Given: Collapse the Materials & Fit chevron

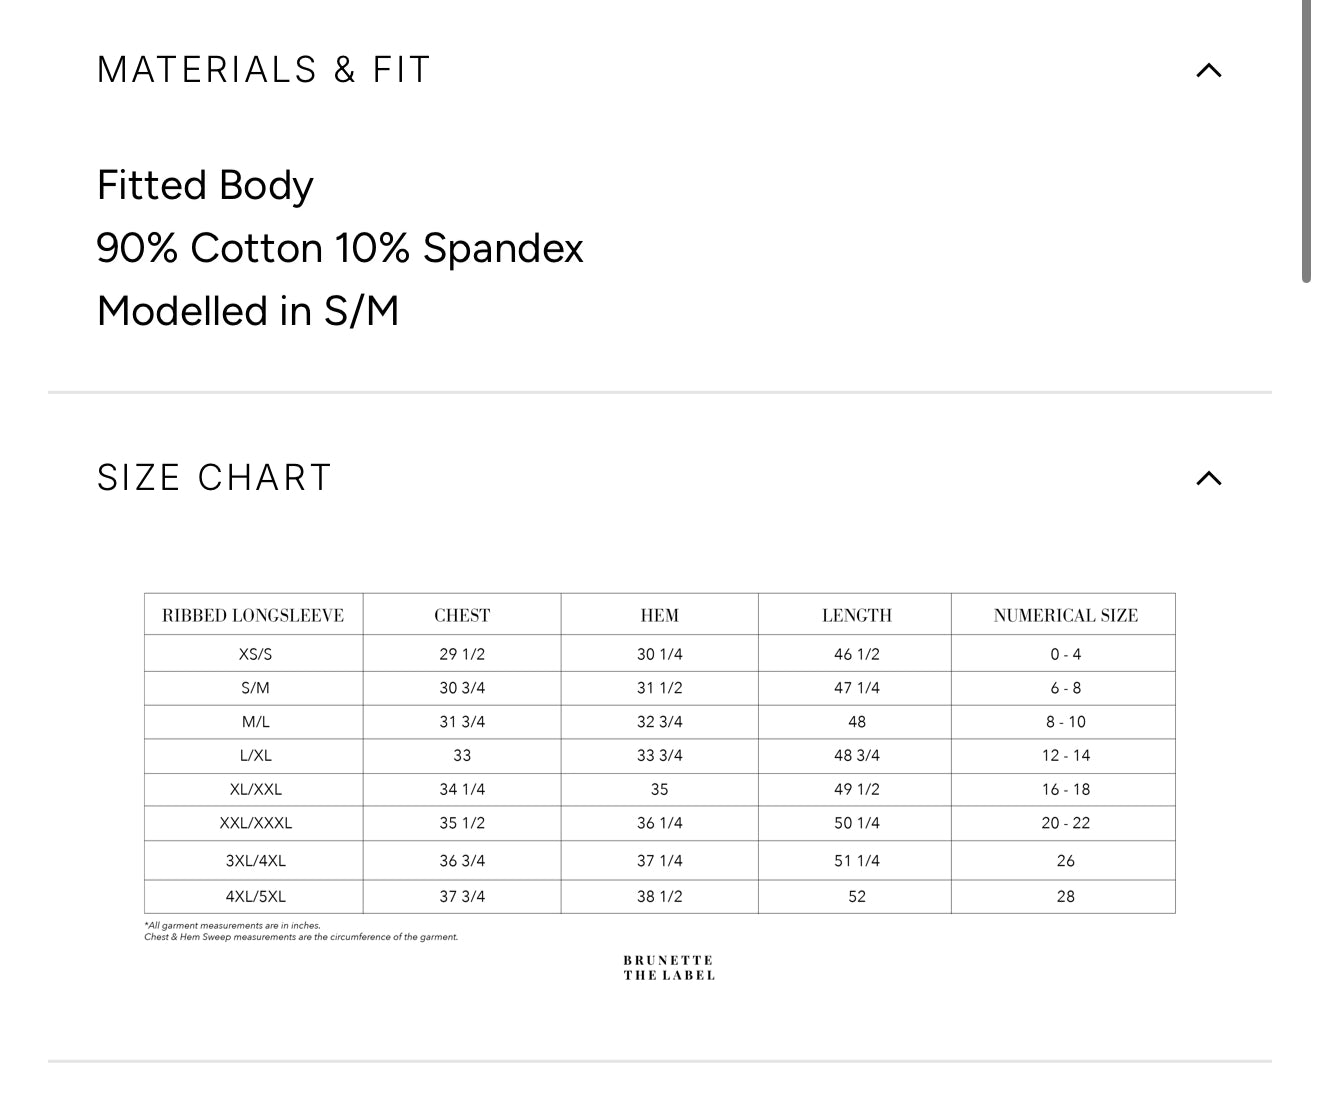Looking at the screenshot, I should (1209, 70).
